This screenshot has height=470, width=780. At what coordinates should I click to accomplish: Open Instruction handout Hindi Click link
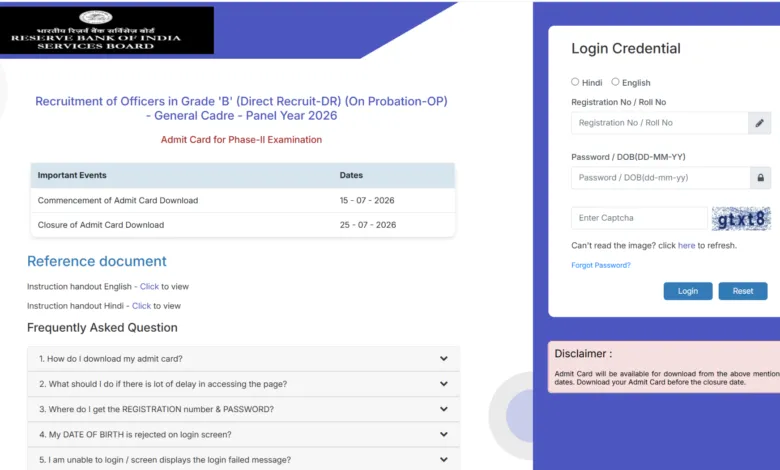(x=141, y=306)
